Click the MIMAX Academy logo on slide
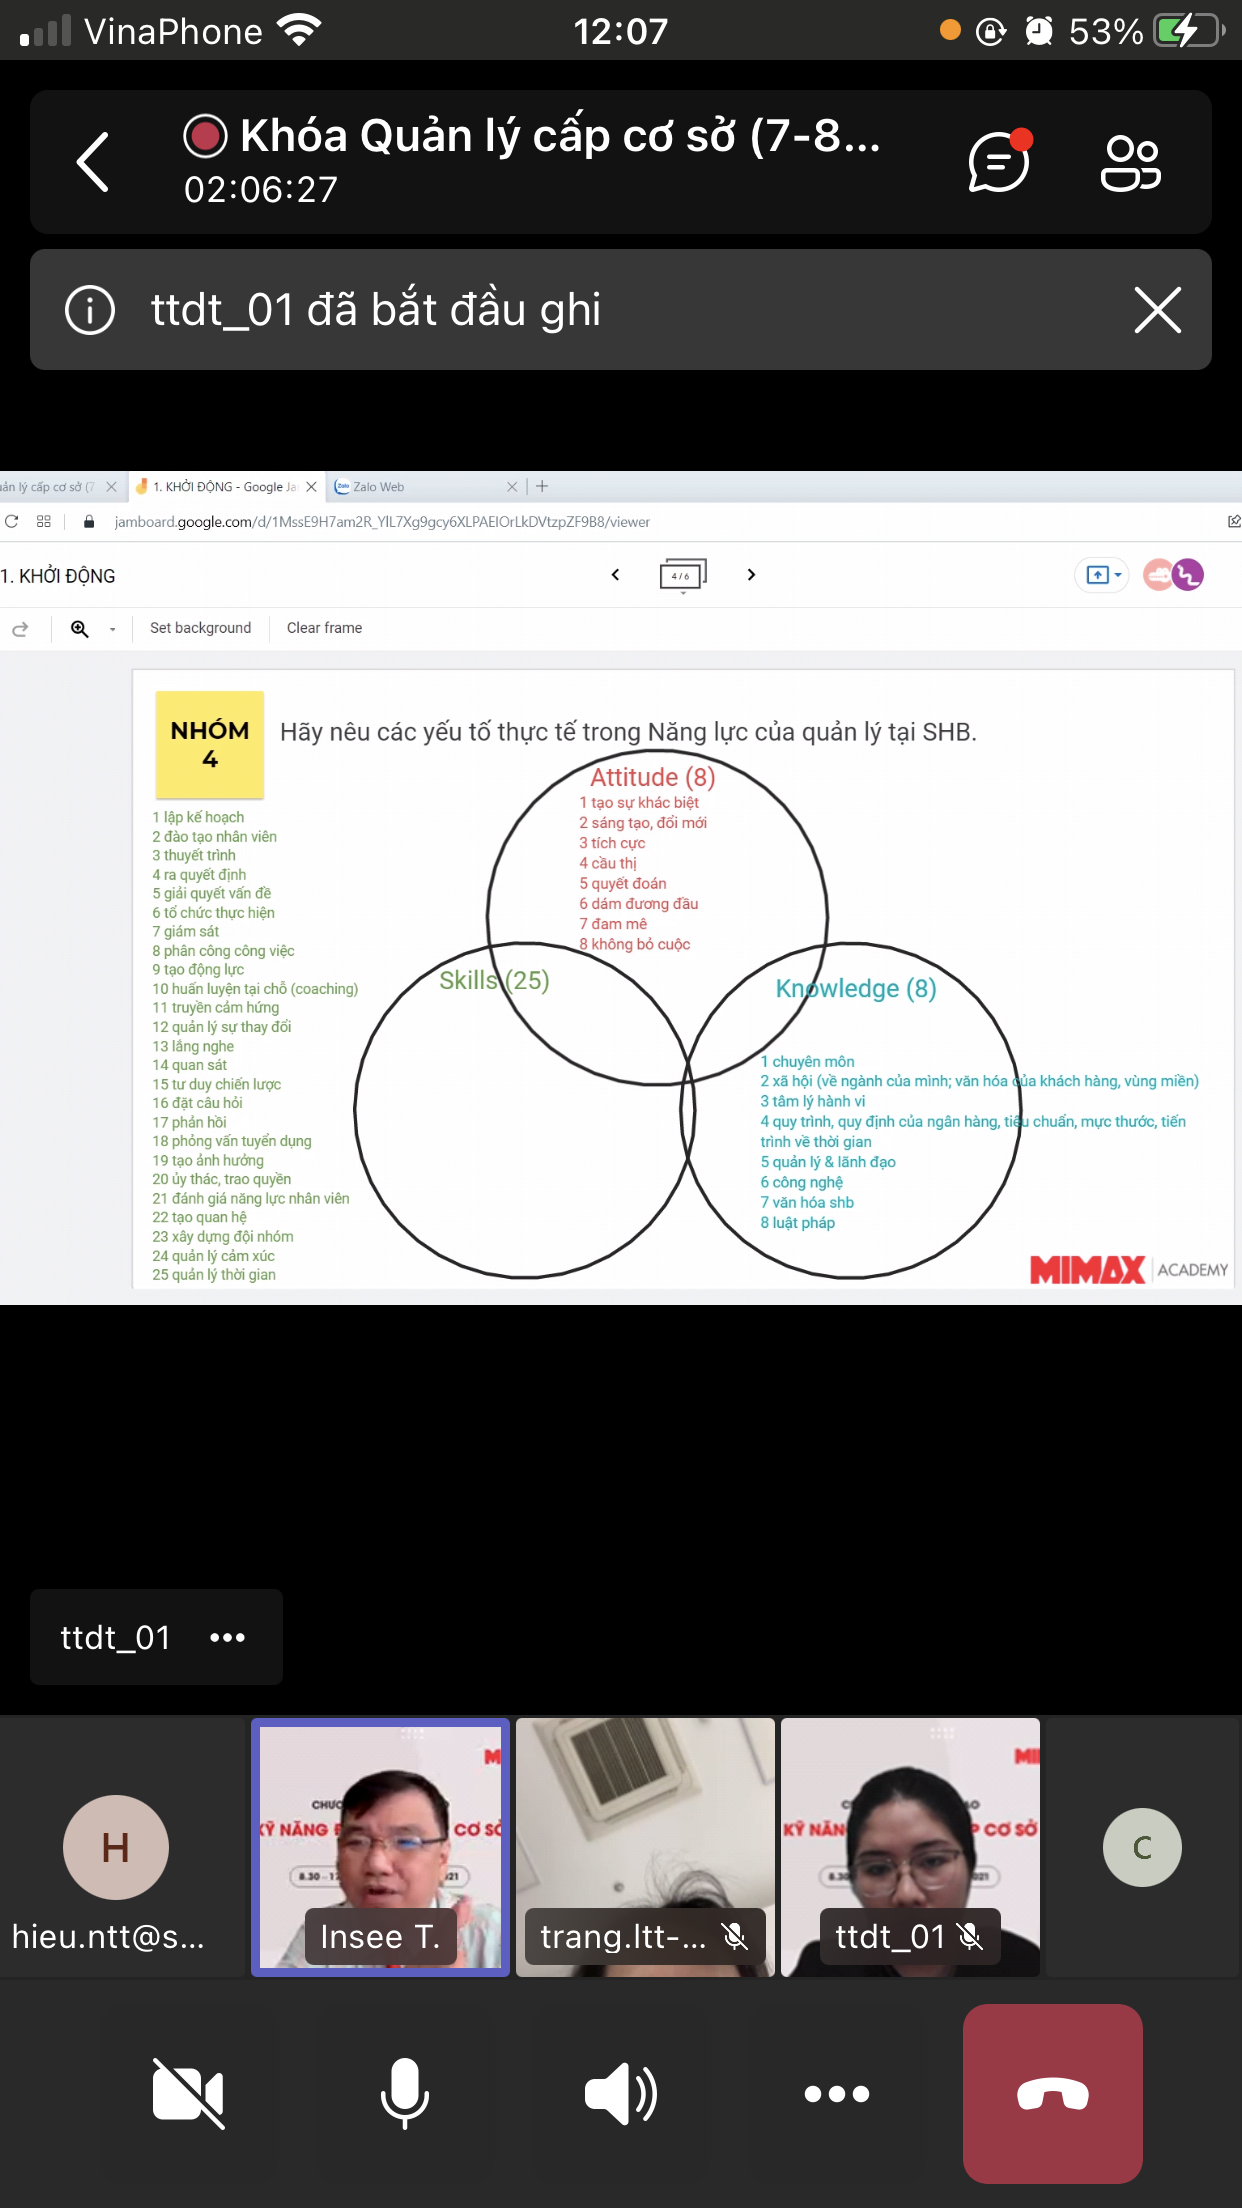This screenshot has height=2208, width=1242. click(1129, 1269)
